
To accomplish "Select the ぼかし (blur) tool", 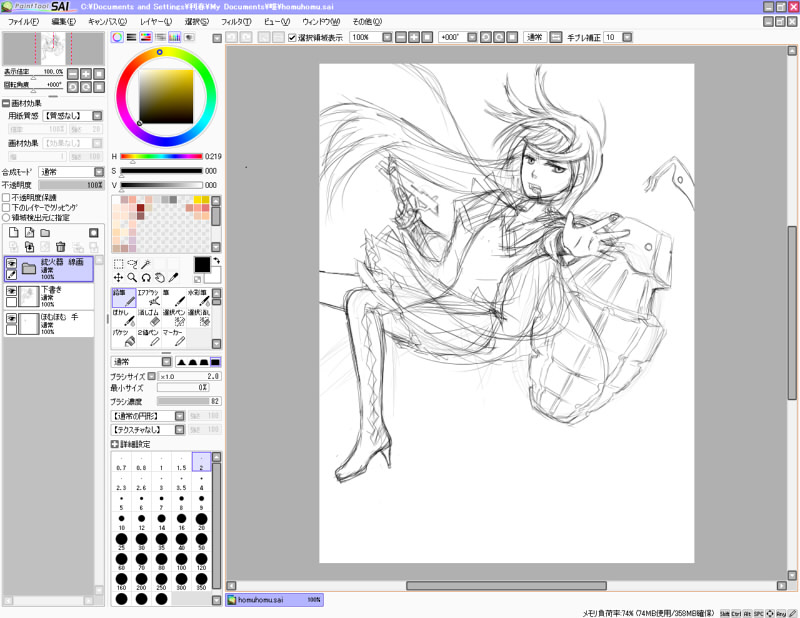I will click(124, 318).
